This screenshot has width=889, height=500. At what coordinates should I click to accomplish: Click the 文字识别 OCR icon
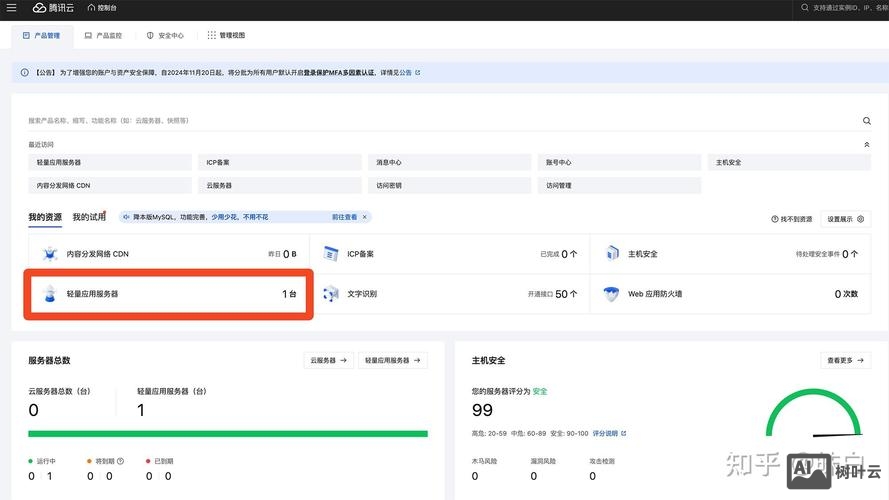[x=331, y=294]
